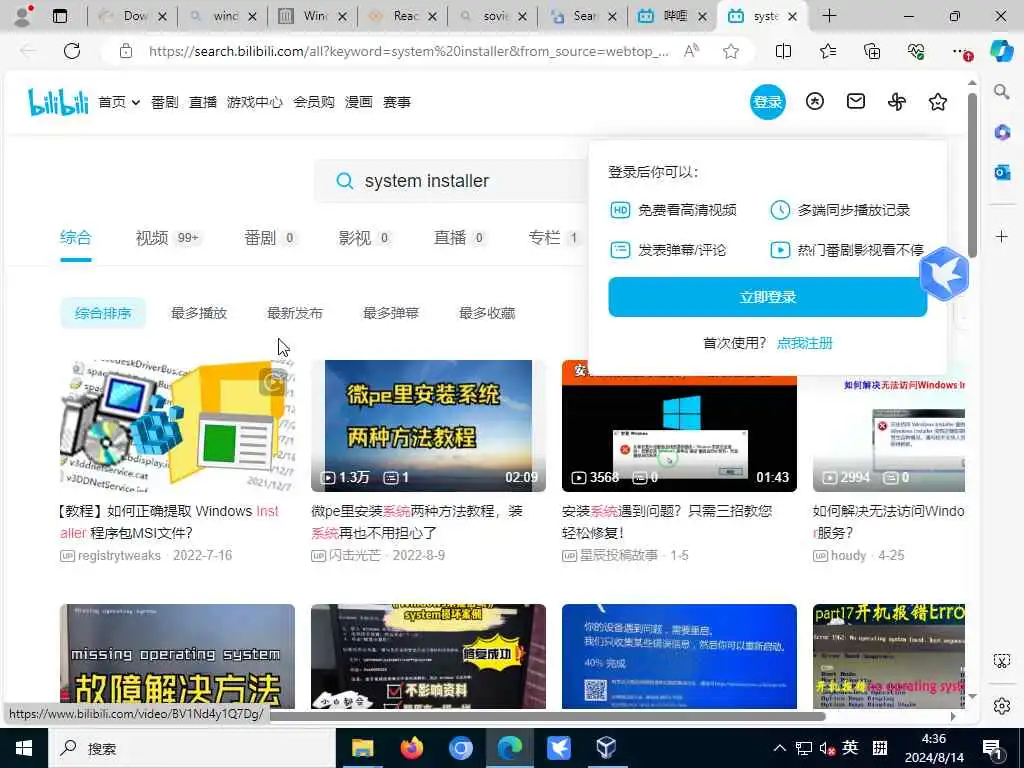The height and width of the screenshot is (768, 1024).
Task: Click the Windows taskbar 搜索 box
Action: point(193,748)
